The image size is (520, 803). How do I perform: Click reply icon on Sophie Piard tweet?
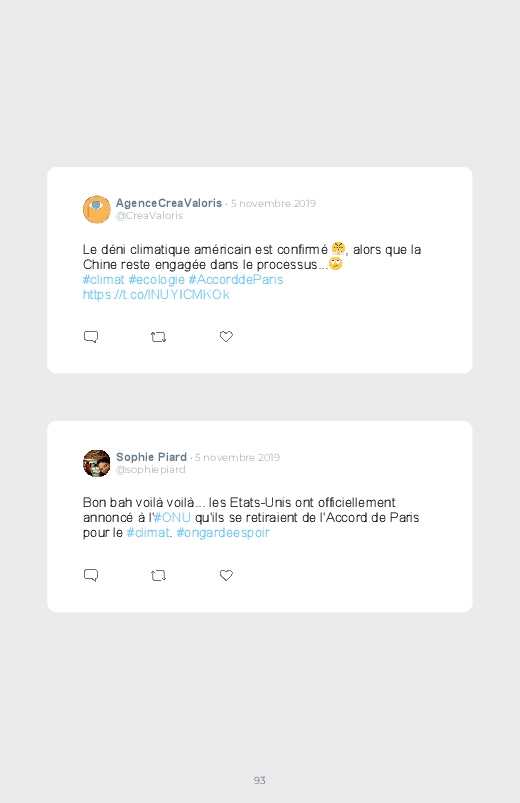point(91,575)
